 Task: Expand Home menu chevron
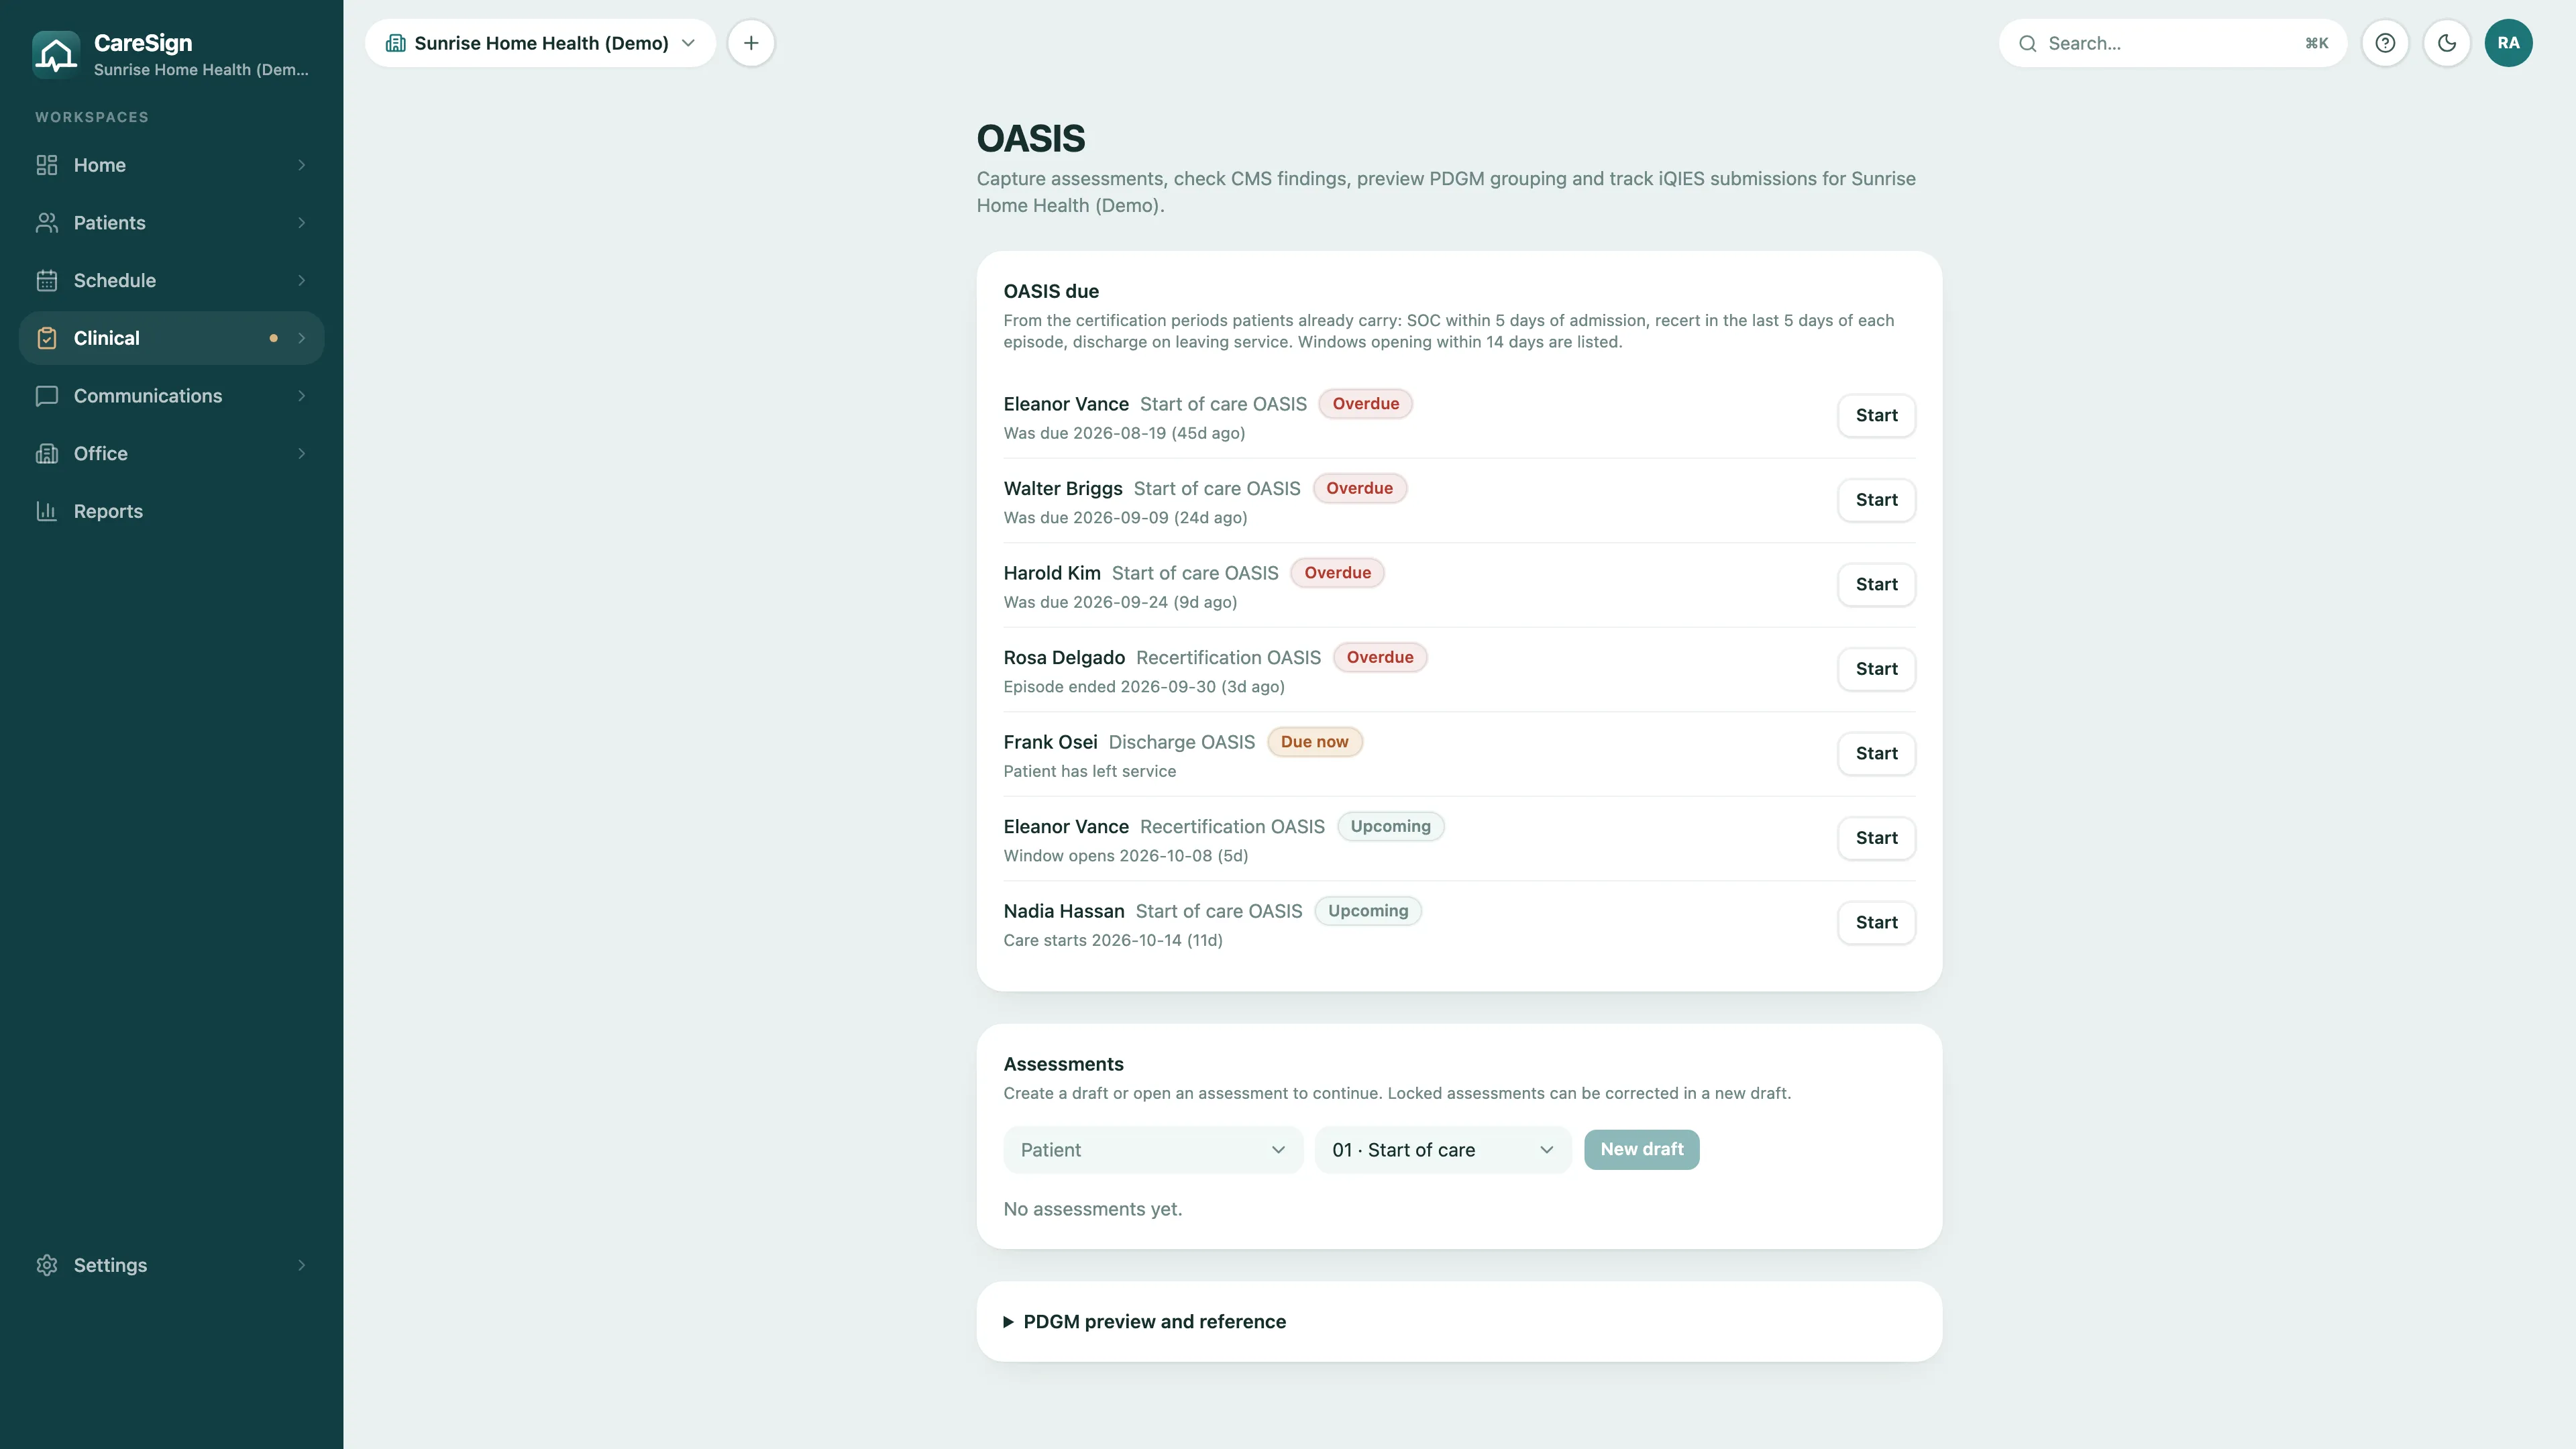301,165
